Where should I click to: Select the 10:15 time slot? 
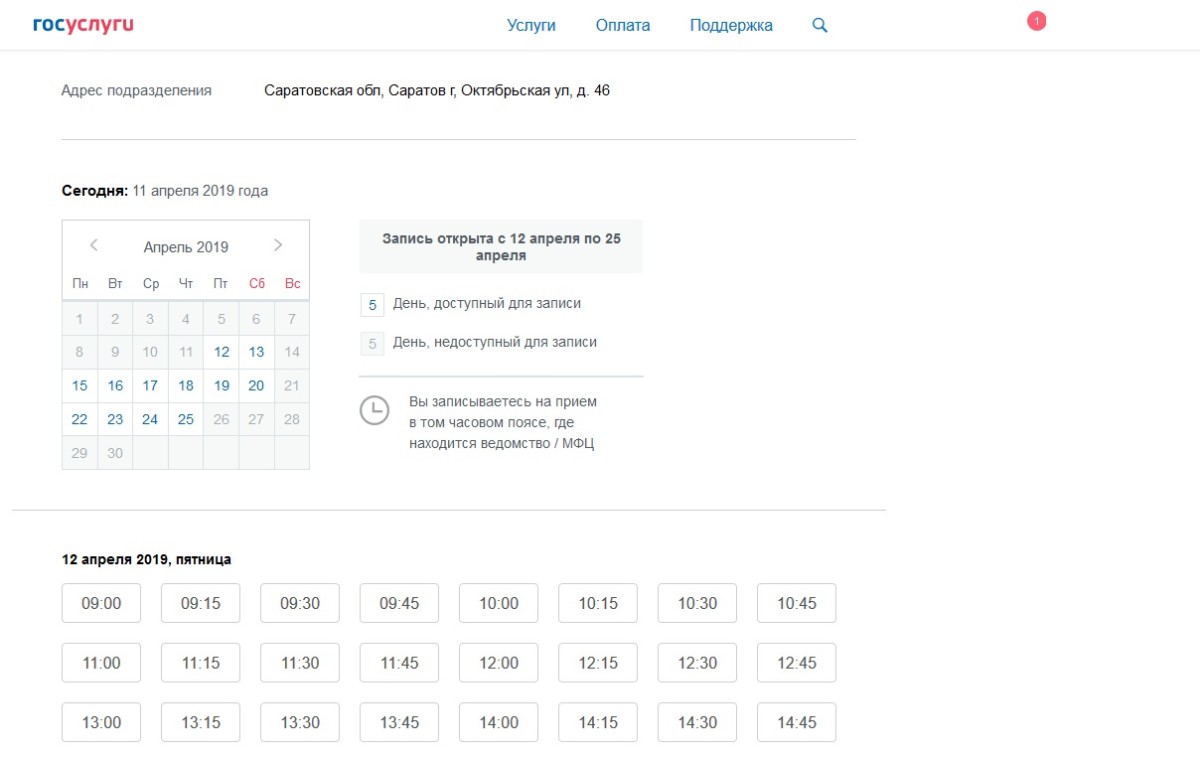point(598,603)
